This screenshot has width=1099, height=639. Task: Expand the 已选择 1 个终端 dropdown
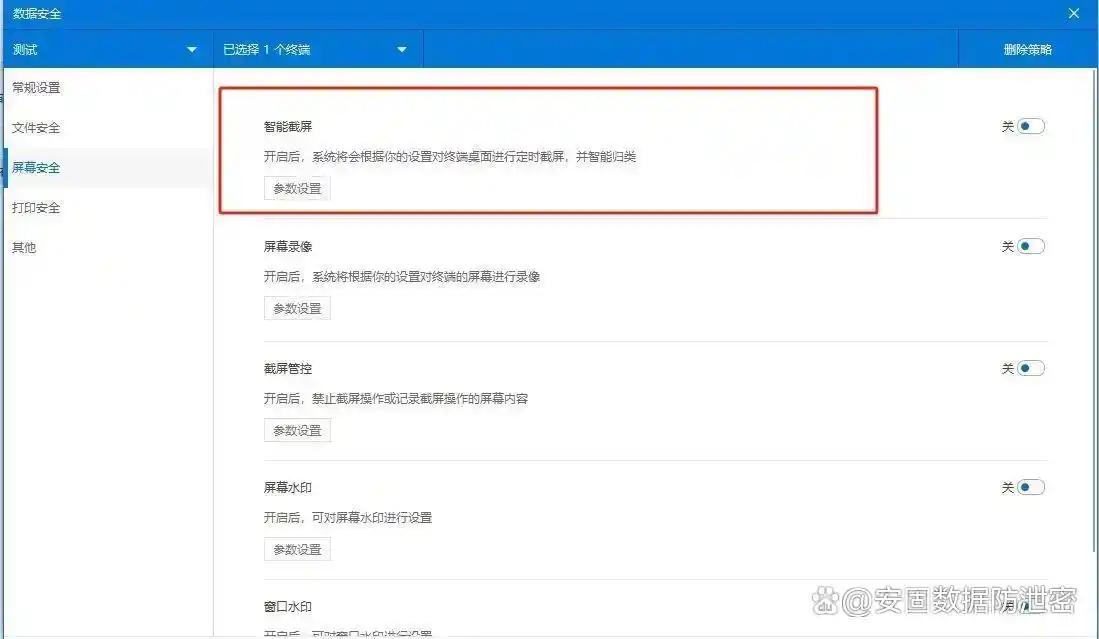pos(318,49)
